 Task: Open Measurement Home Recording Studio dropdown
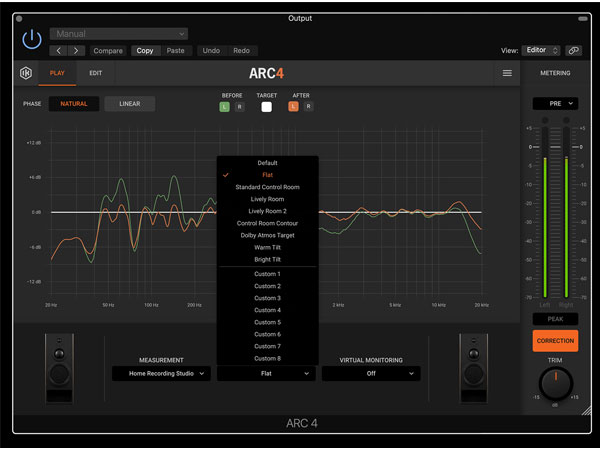click(x=161, y=373)
